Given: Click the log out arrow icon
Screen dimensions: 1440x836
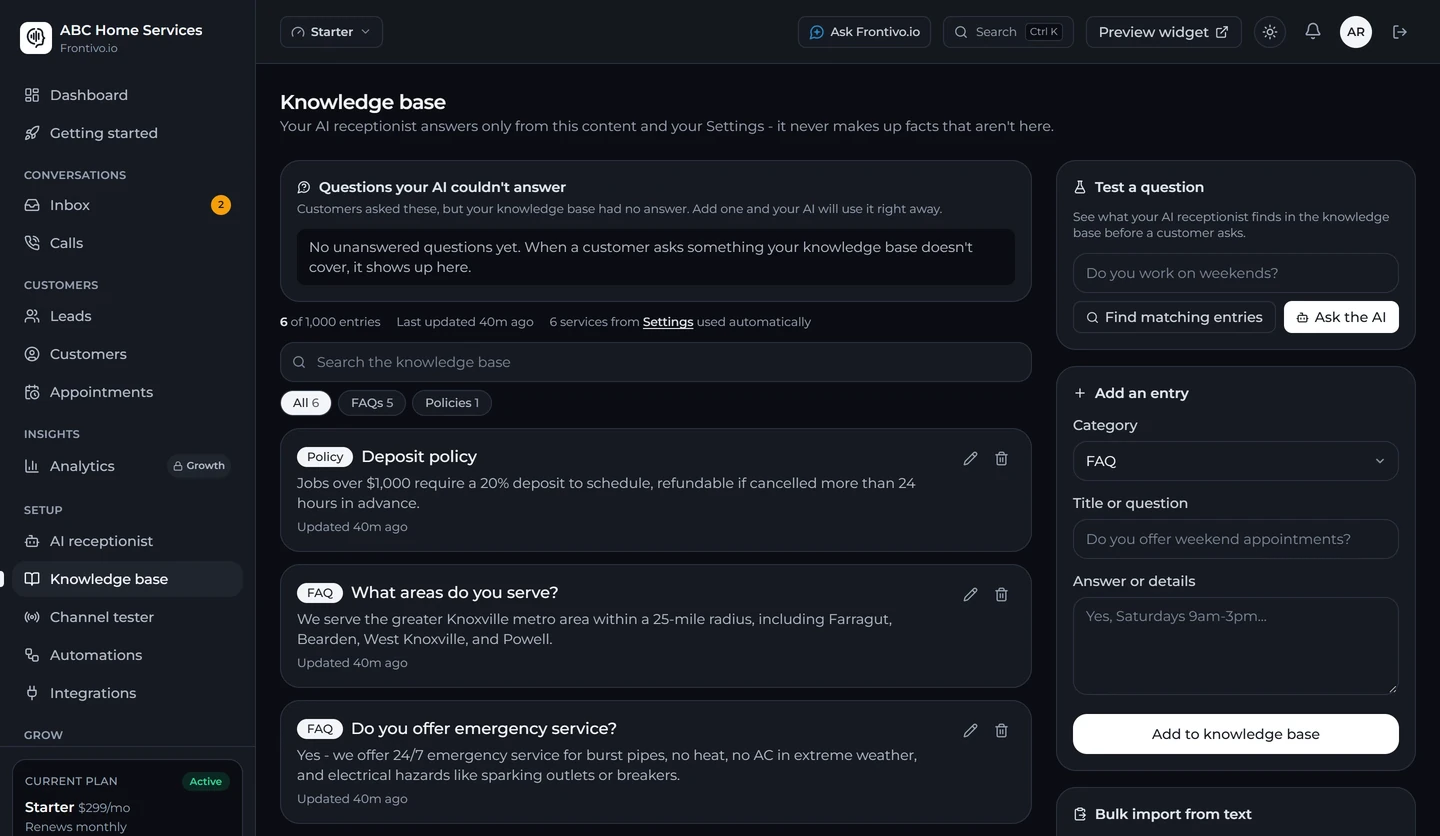Looking at the screenshot, I should [x=1400, y=32].
